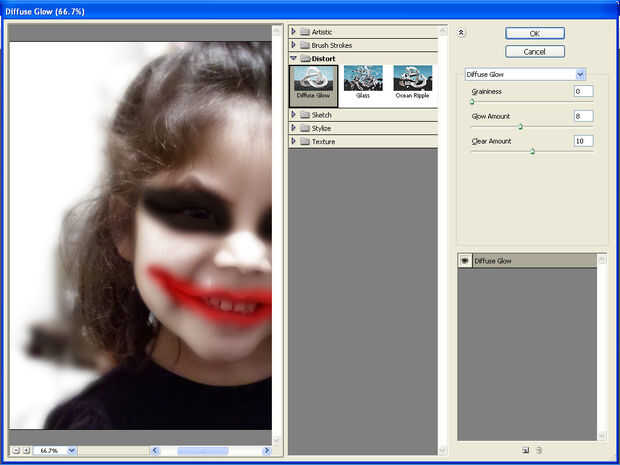The image size is (620, 465).
Task: Click the Clear Amount value field
Action: click(583, 141)
